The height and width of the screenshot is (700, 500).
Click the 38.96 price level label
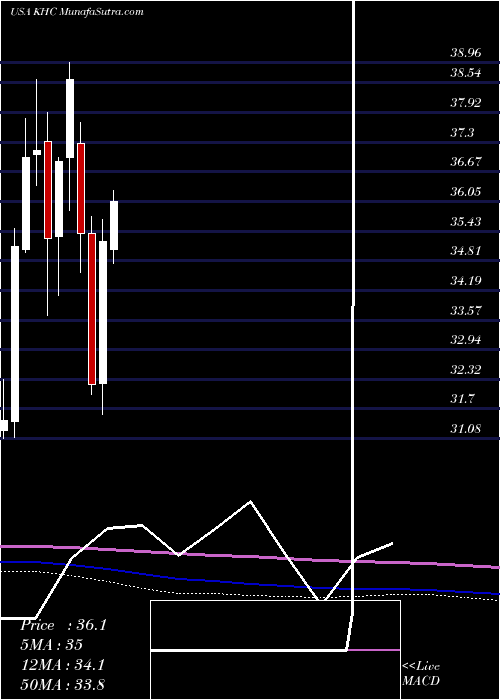pyautogui.click(x=466, y=54)
